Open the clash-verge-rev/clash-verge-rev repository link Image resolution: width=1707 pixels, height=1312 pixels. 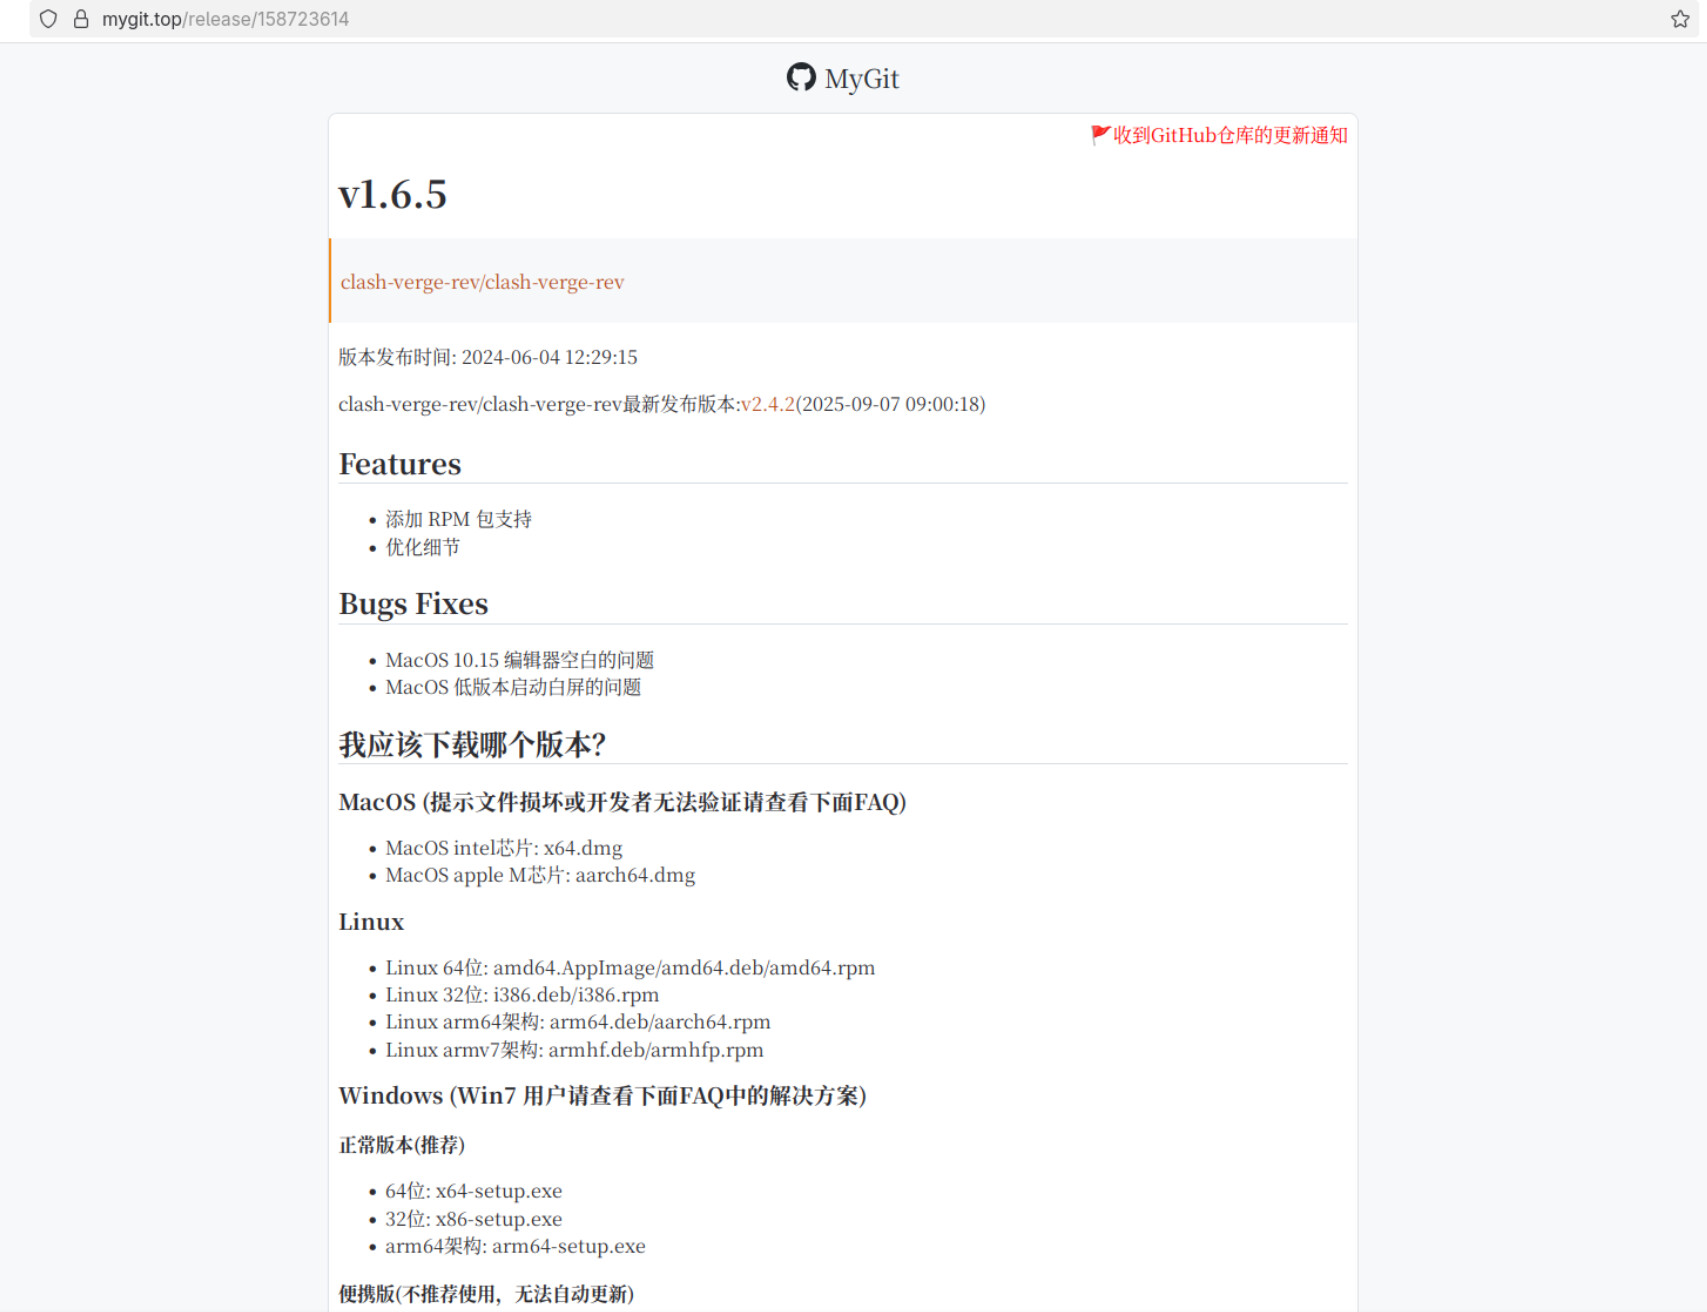click(x=482, y=282)
